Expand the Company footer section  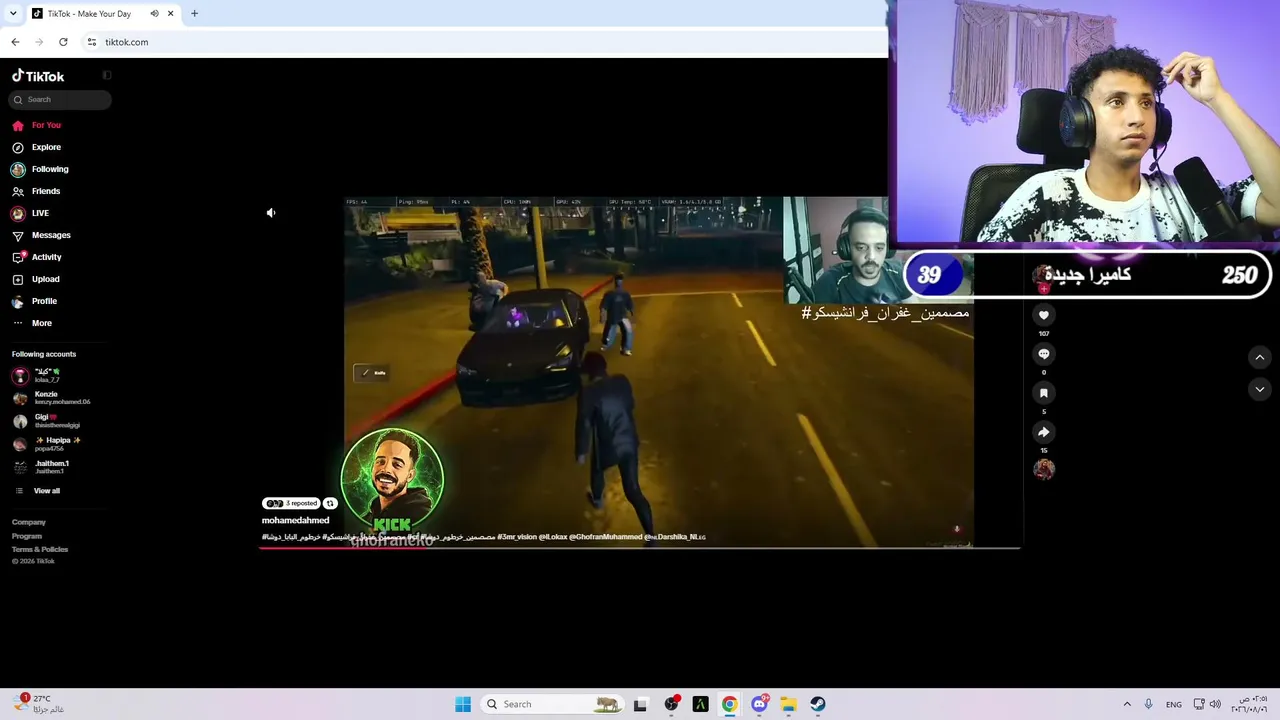tap(29, 522)
